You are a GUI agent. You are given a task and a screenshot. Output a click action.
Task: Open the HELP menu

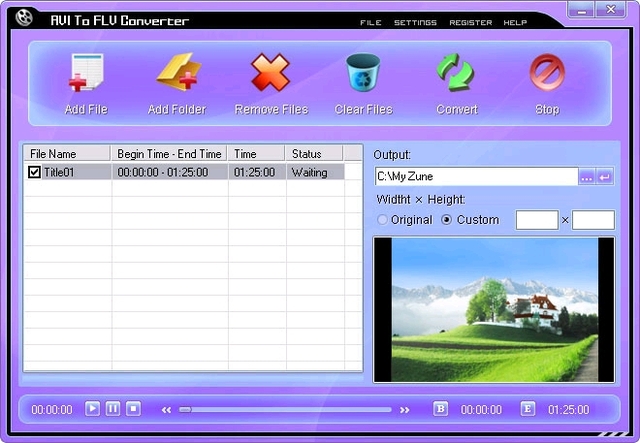click(x=515, y=22)
